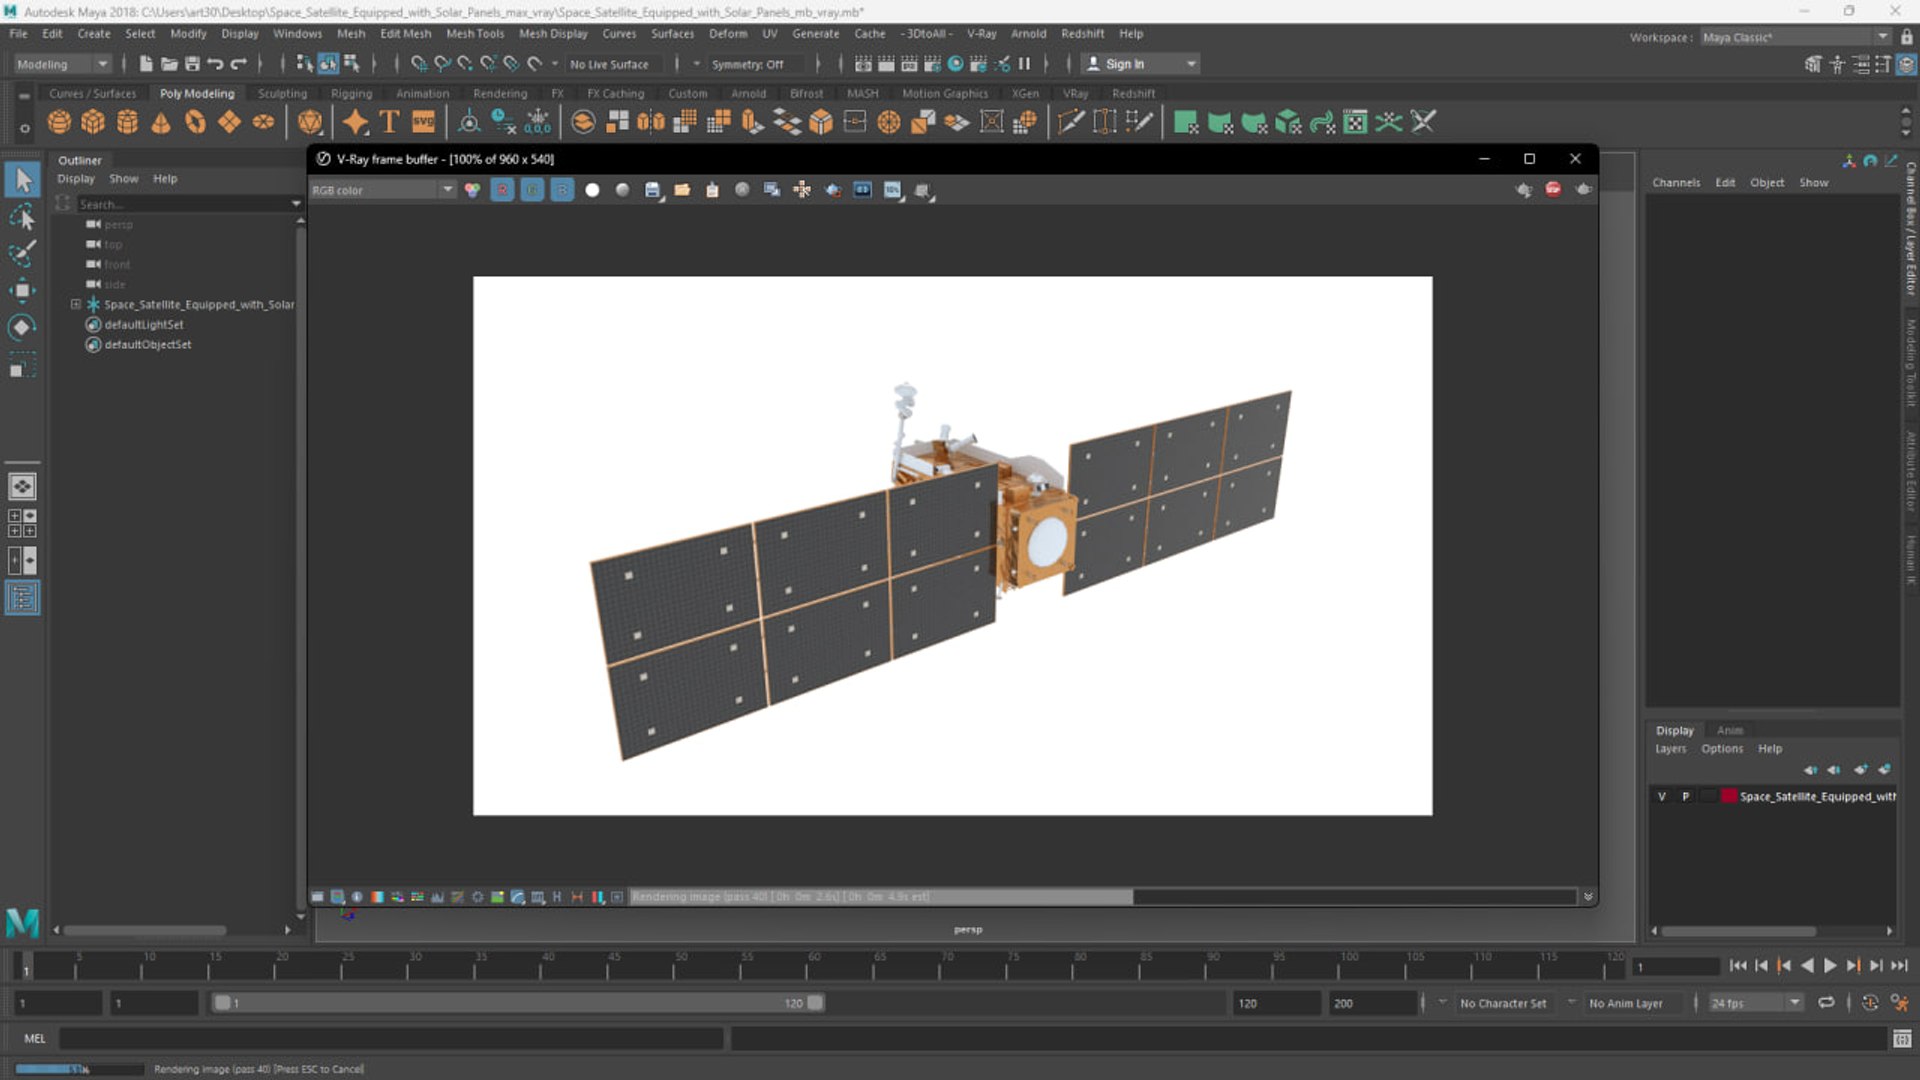Open RGB color channel dropdown
The image size is (1920, 1080).
382,190
